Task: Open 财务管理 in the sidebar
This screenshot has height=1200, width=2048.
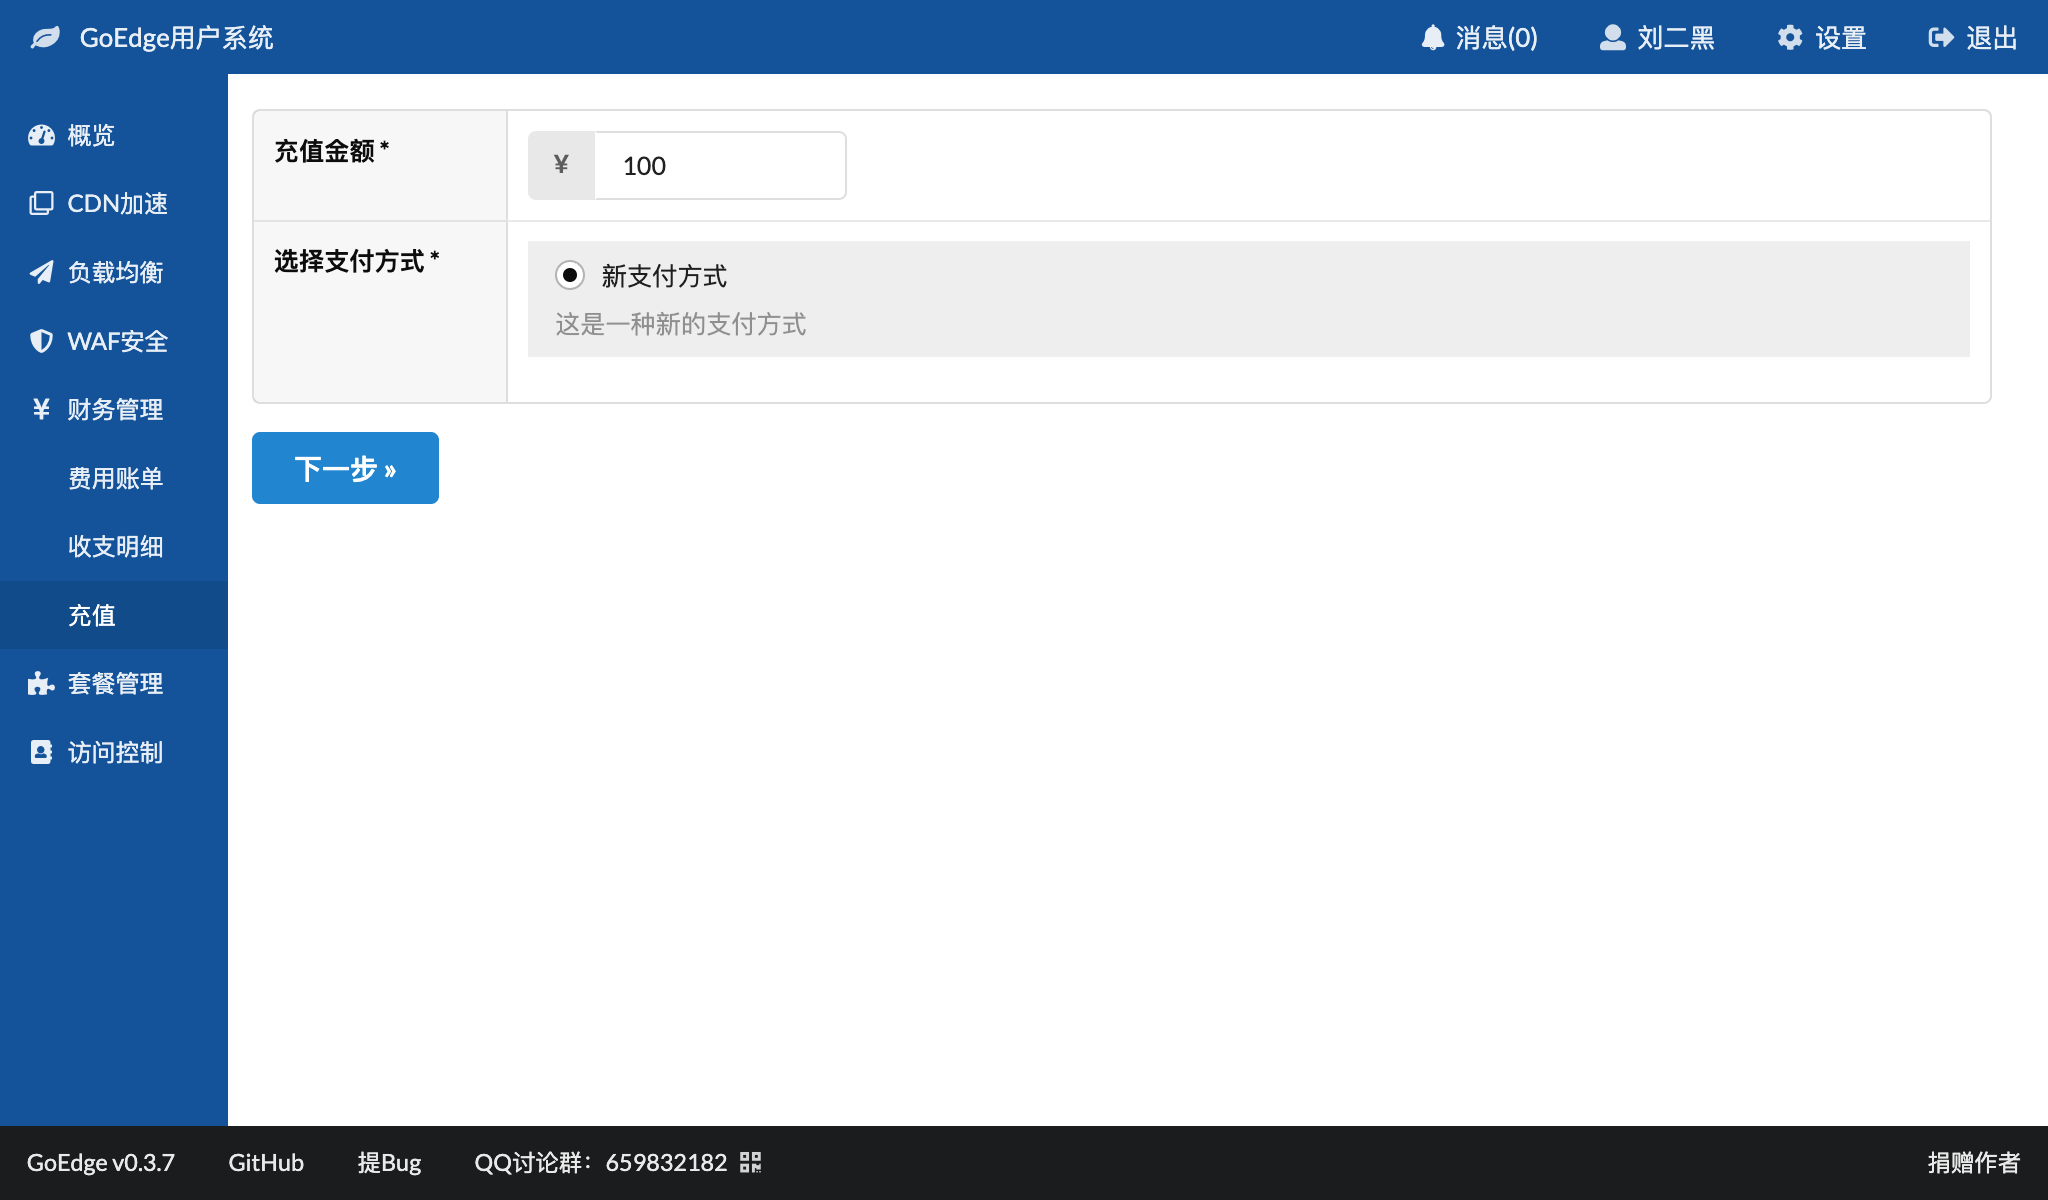Action: tap(114, 409)
